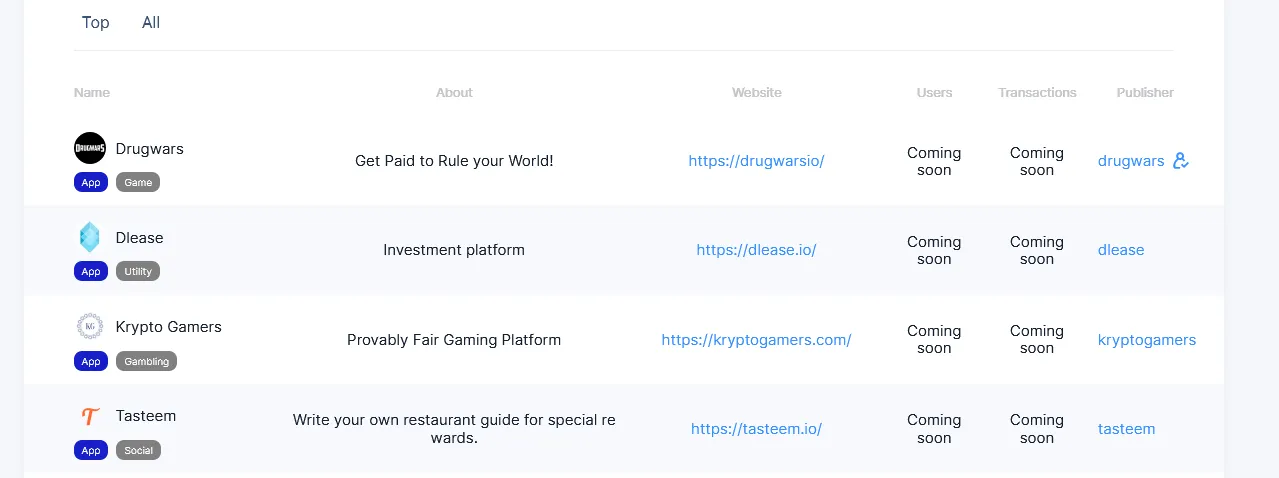Click Coming soon in Drugwars Users column
This screenshot has width=1279, height=478.
click(x=934, y=161)
